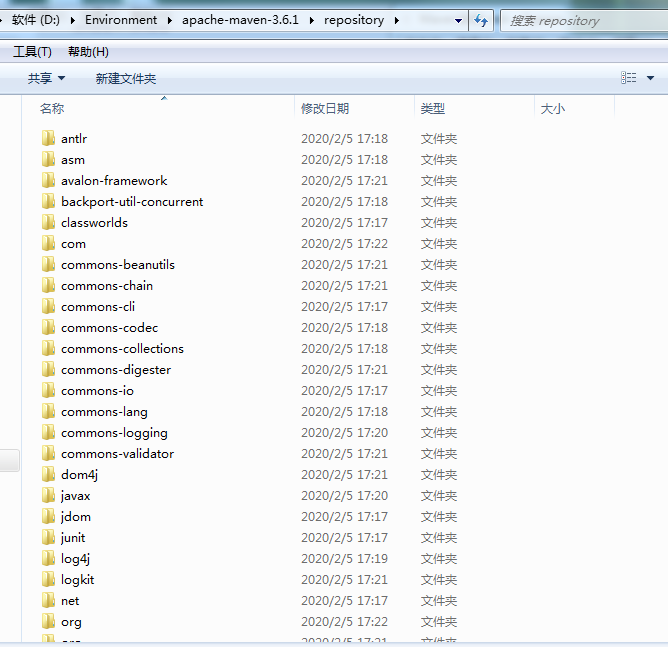Click the classworlds folder icon

pyautogui.click(x=48, y=222)
